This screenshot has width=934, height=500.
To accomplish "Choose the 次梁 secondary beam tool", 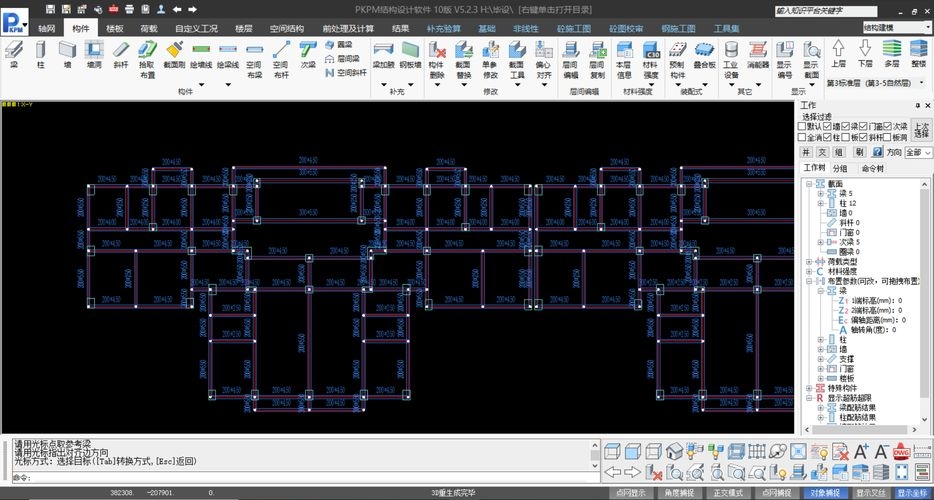I will coord(308,53).
